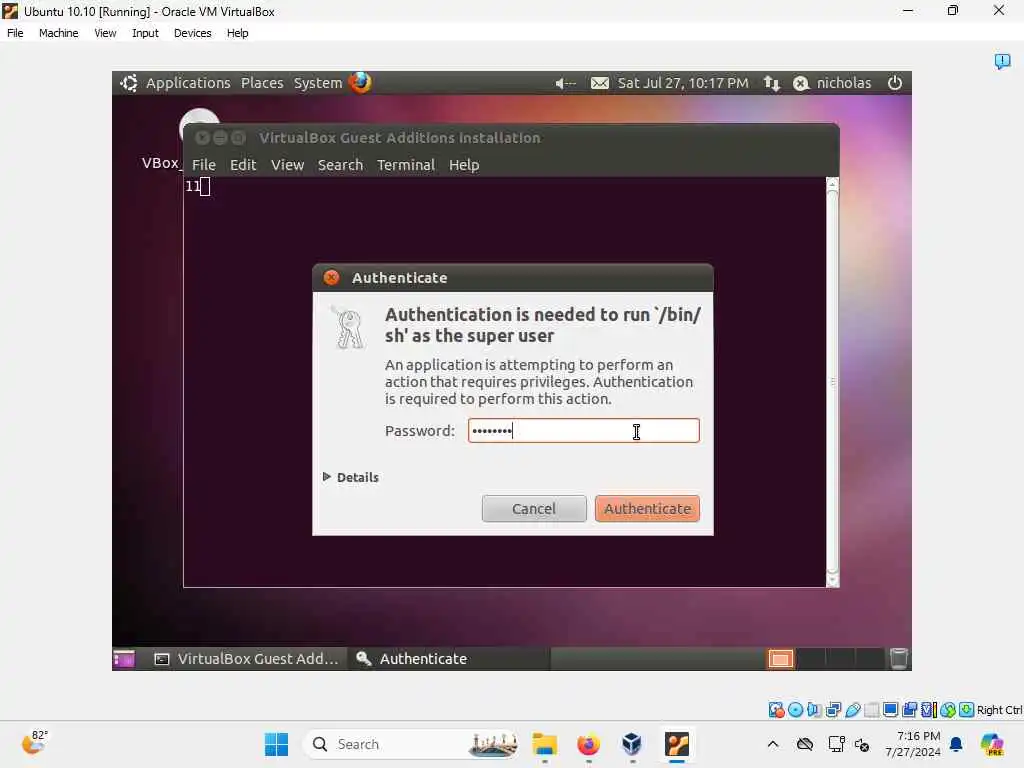Click the keys icon in Authenticate dialog
Image resolution: width=1024 pixels, height=768 pixels.
[347, 327]
